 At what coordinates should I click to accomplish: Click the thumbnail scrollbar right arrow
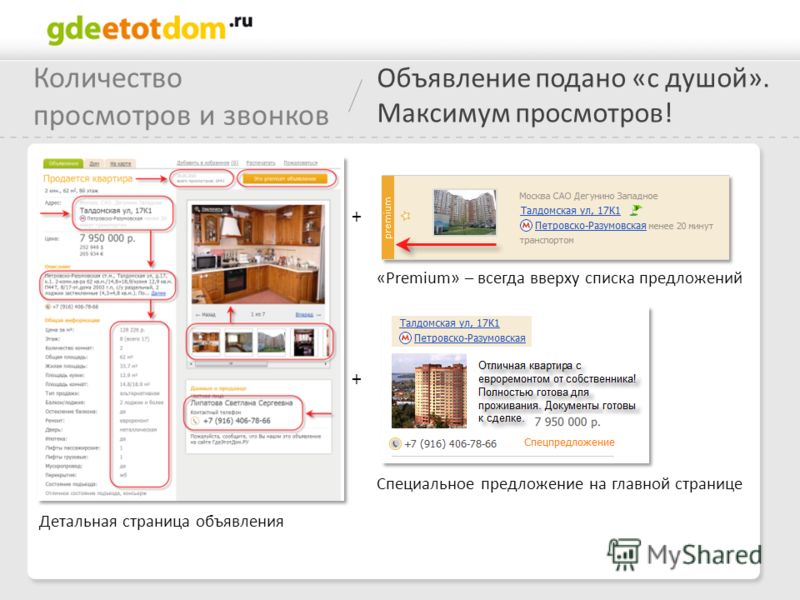(x=326, y=364)
